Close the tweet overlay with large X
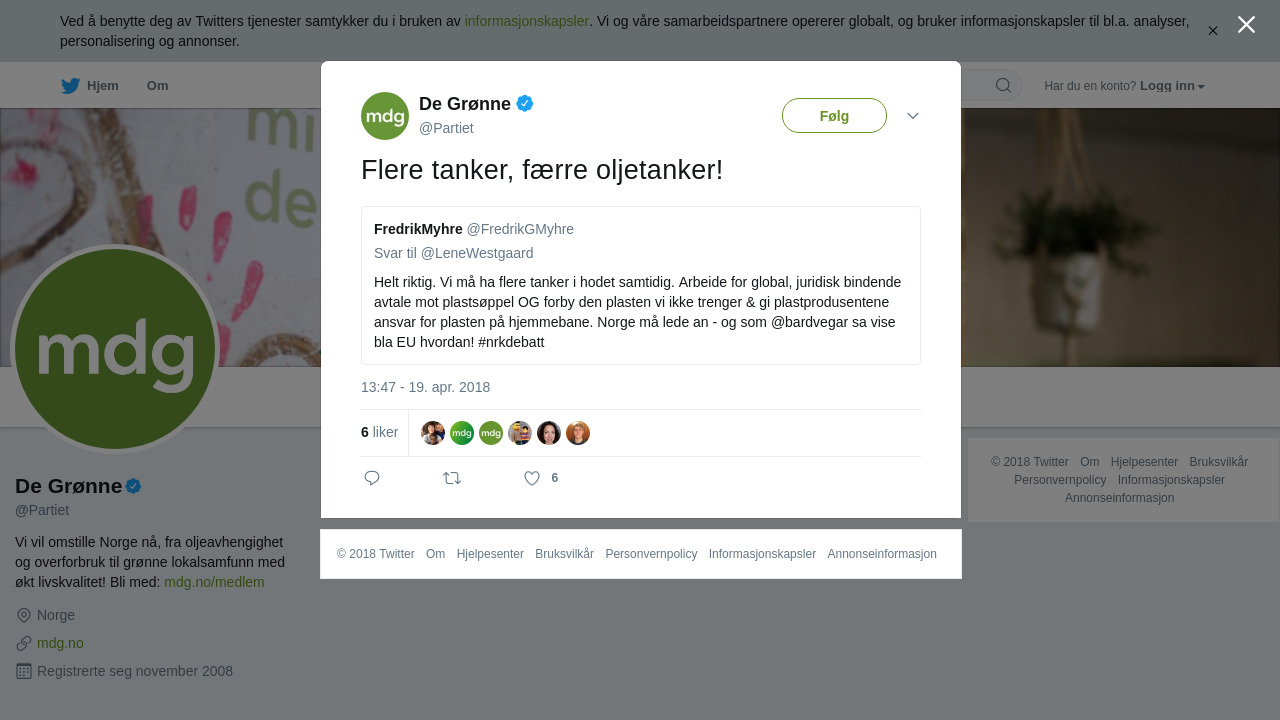The image size is (1280, 720). click(1246, 25)
